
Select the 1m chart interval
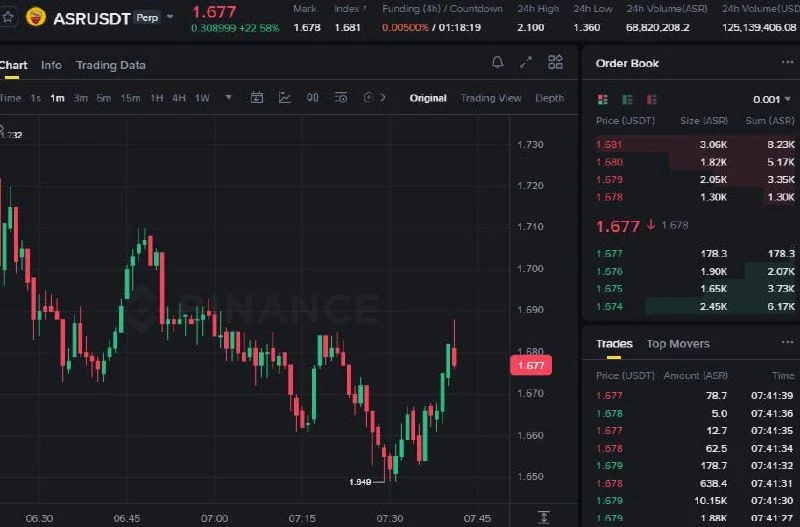click(x=57, y=98)
